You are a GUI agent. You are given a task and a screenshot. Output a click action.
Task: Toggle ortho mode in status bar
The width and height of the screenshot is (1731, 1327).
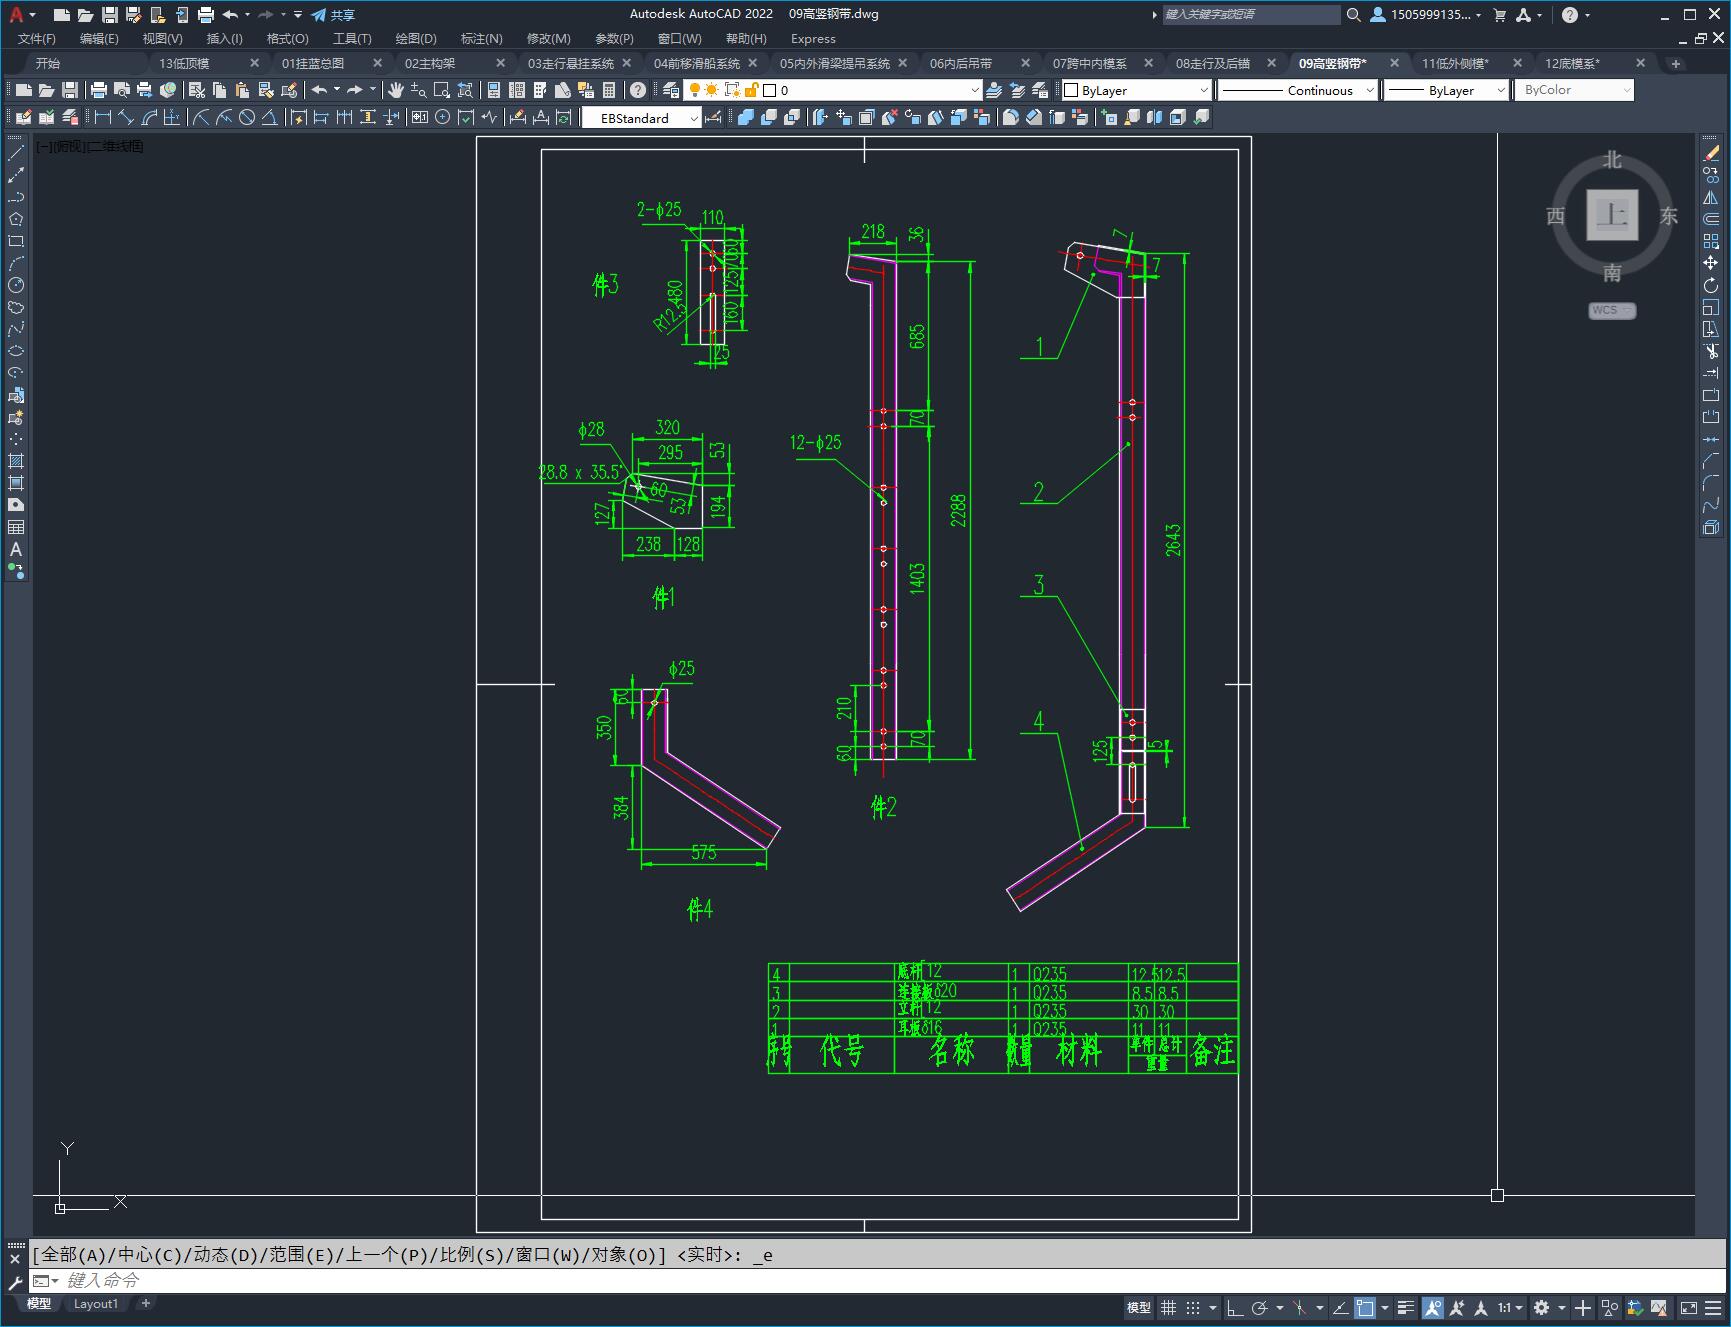[1235, 1307]
